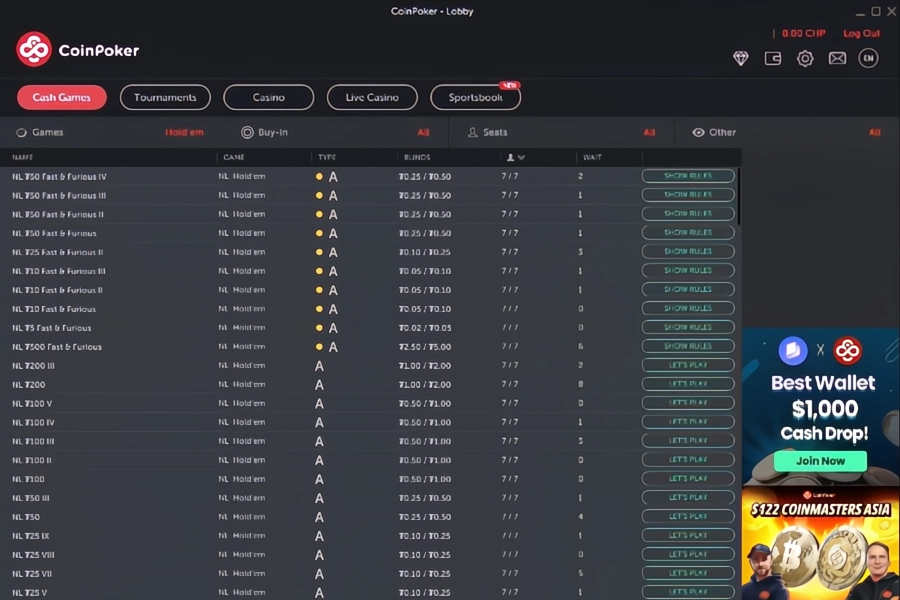Click the Log Out link
The width and height of the screenshot is (900, 600).
861,34
